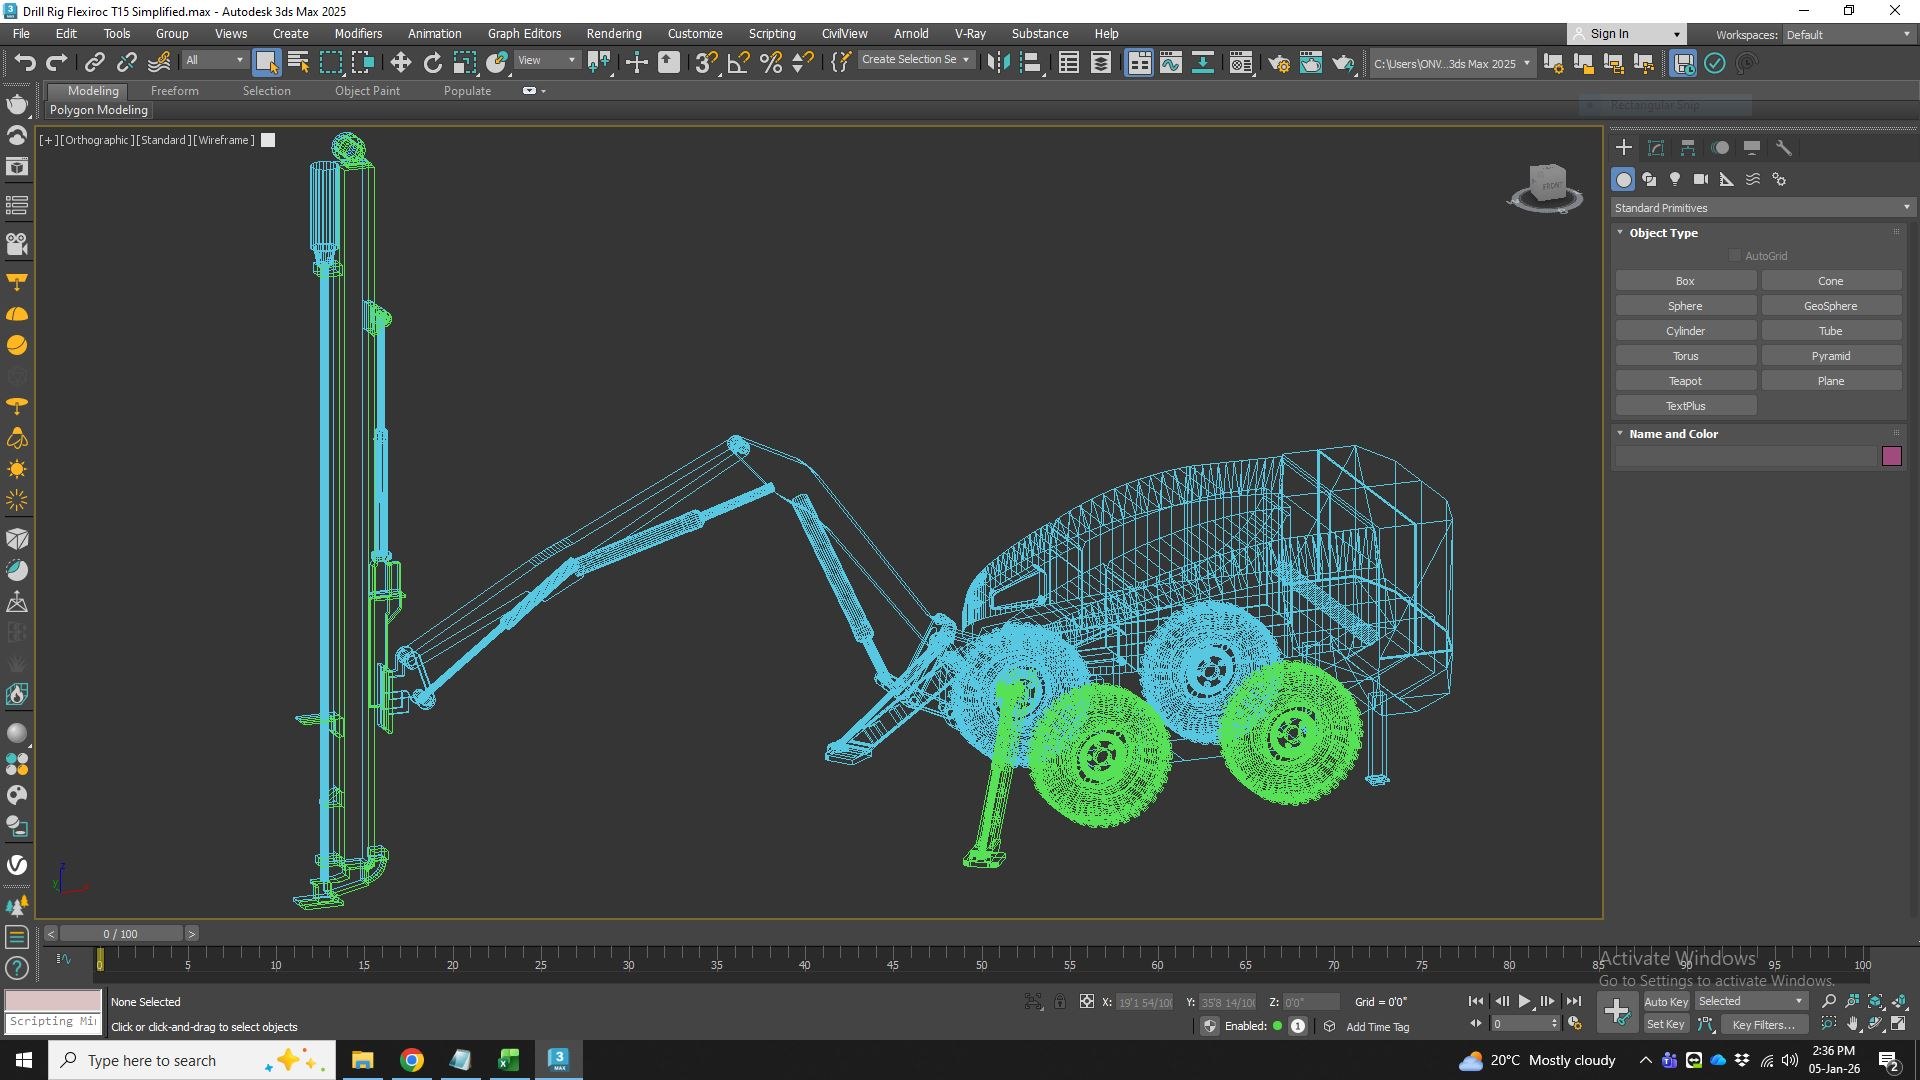Click the time slider 0 / 100
Image resolution: width=1920 pixels, height=1080 pixels.
coord(121,934)
